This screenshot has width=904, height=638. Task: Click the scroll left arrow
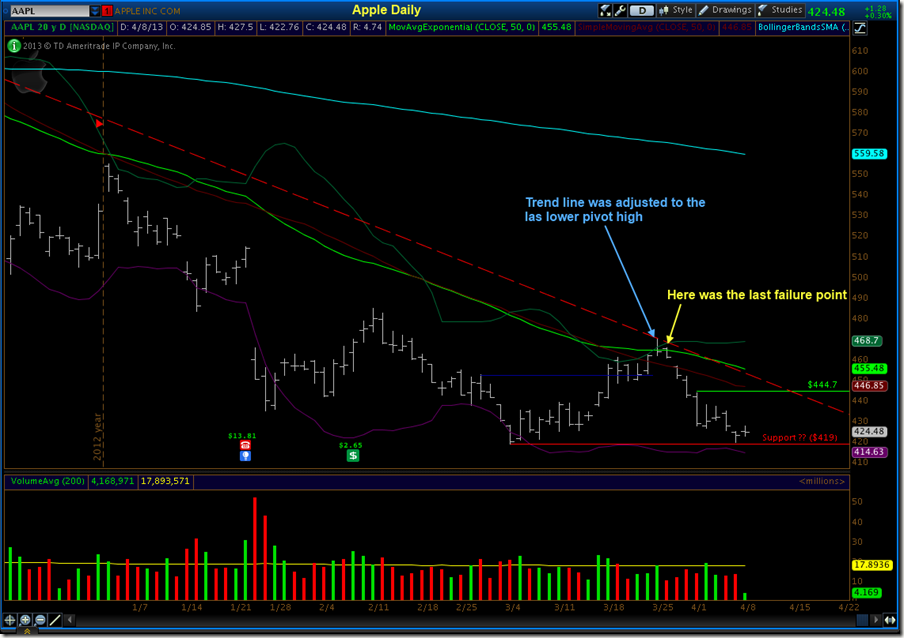tap(70, 620)
